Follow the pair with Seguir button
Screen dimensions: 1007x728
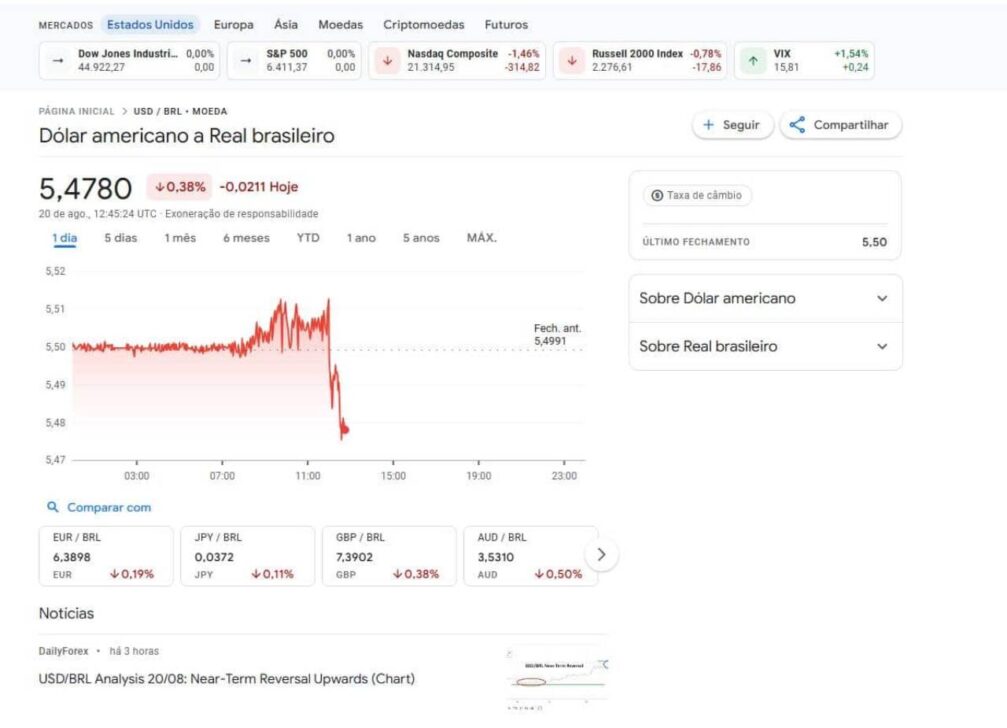pos(732,125)
